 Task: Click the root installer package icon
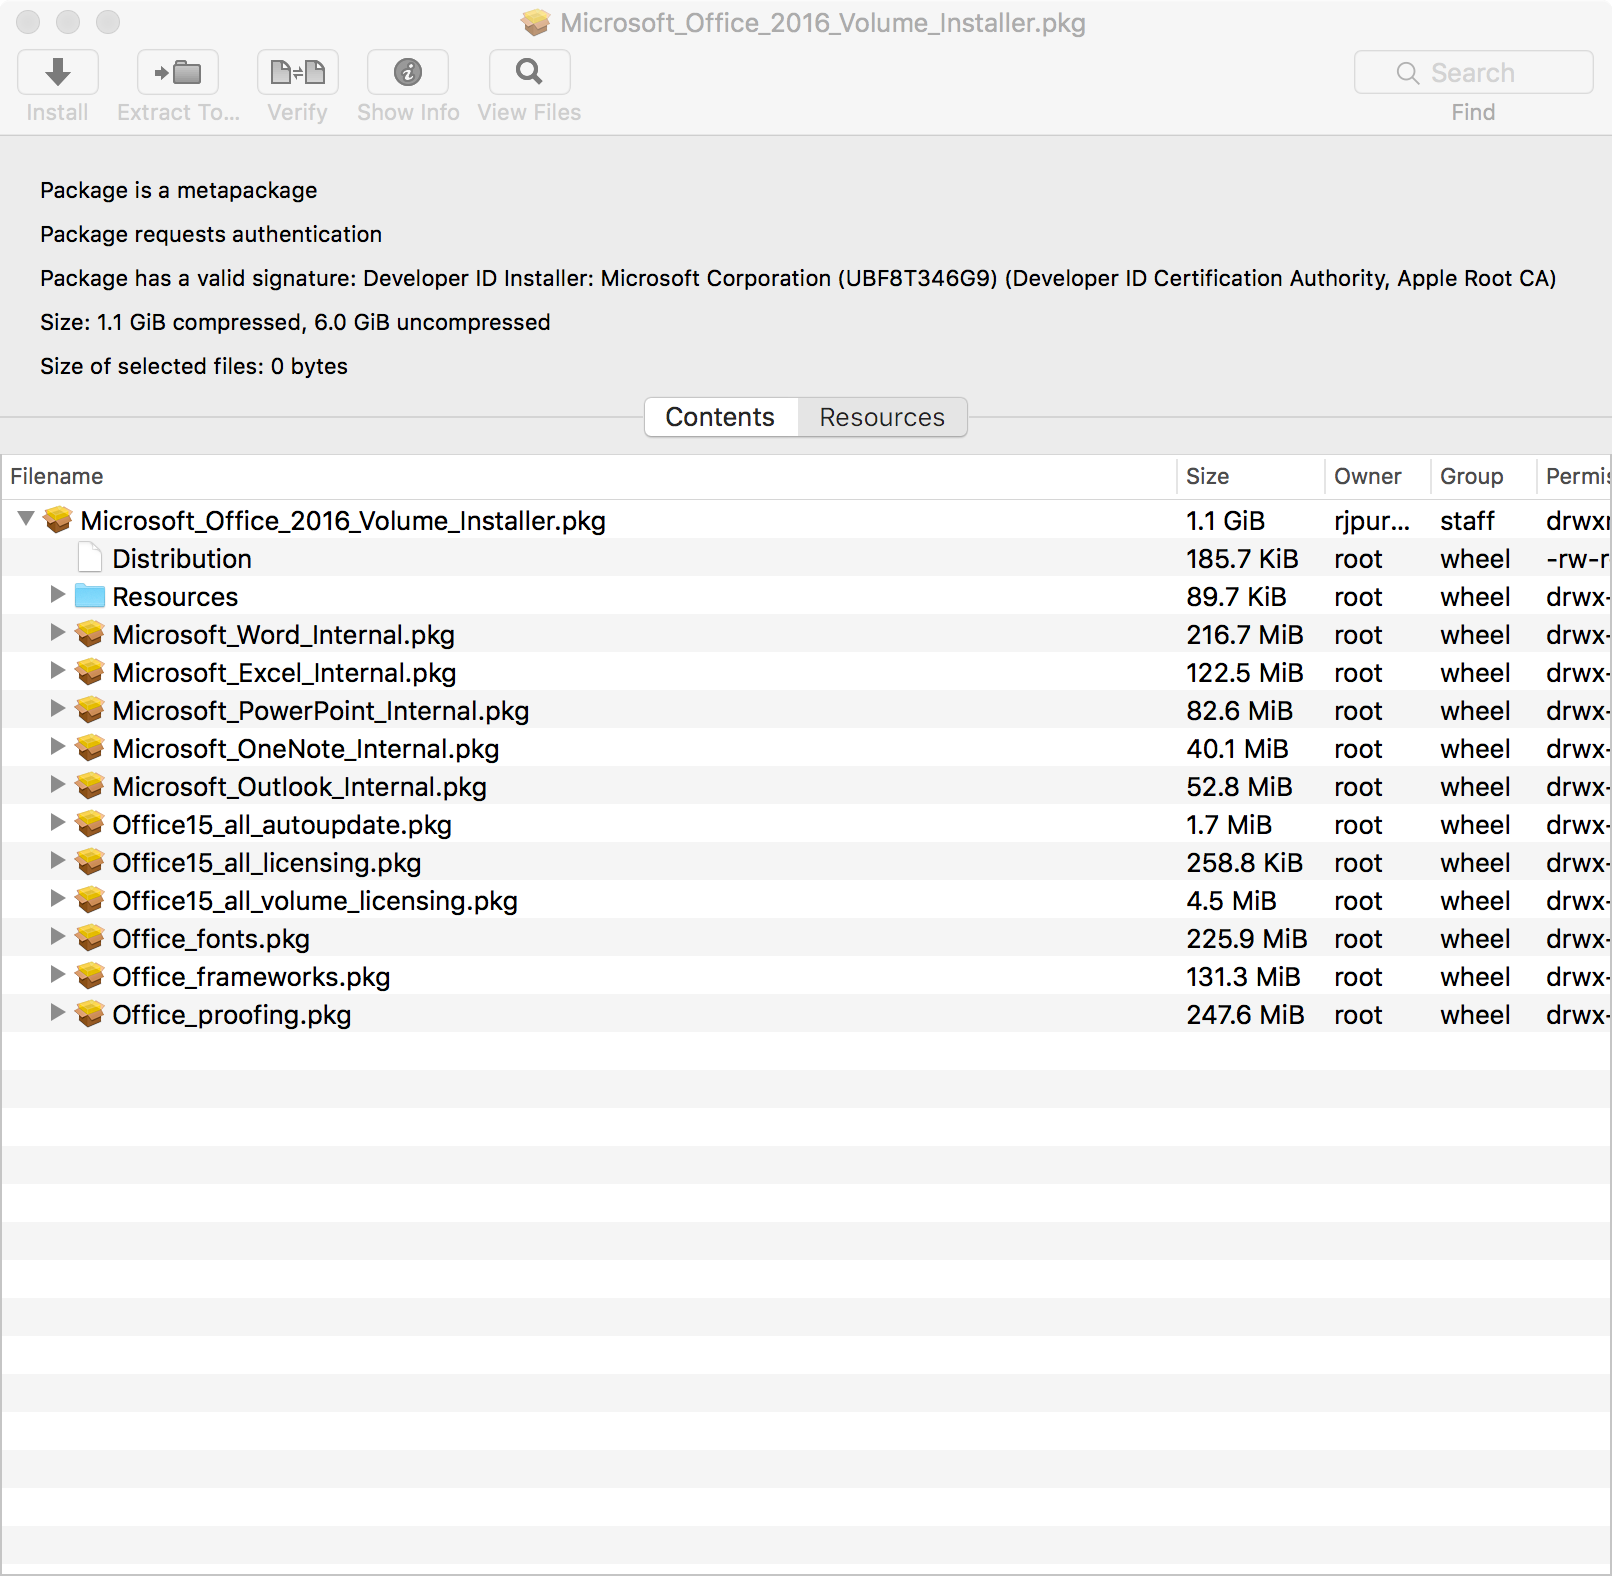coord(58,520)
